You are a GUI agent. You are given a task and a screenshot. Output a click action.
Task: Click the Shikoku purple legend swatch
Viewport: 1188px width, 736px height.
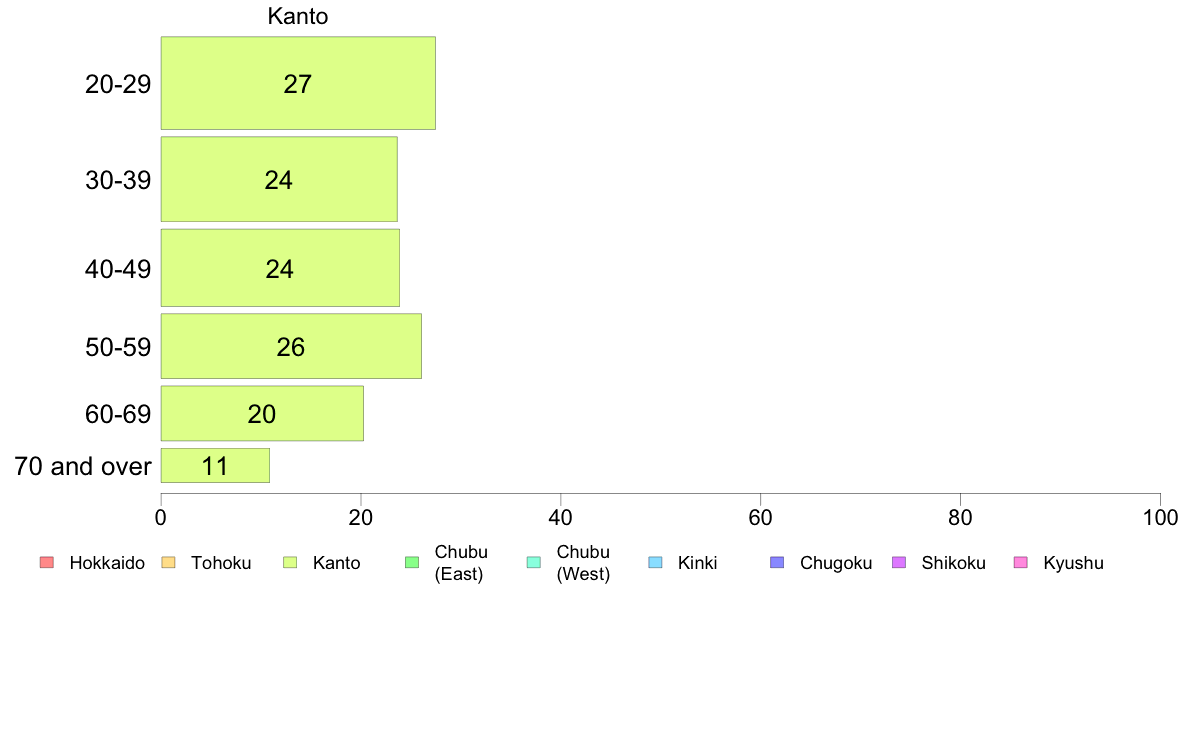[x=899, y=562]
